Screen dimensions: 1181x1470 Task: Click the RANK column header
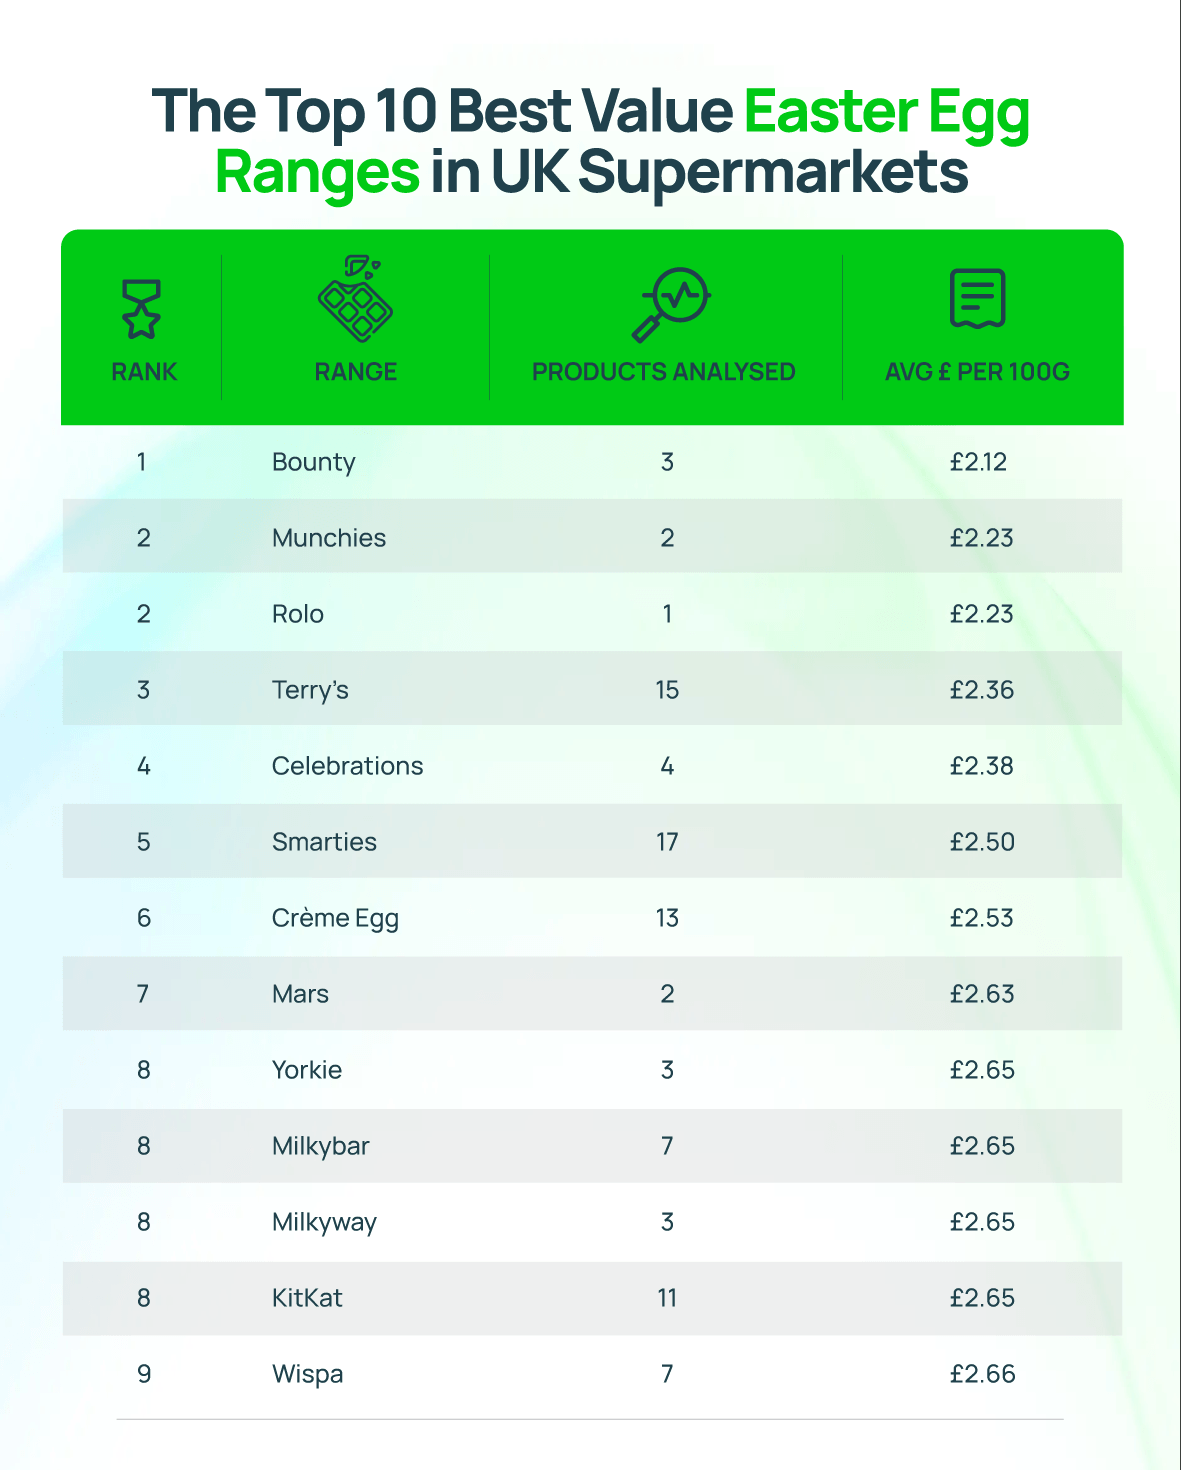coord(144,372)
